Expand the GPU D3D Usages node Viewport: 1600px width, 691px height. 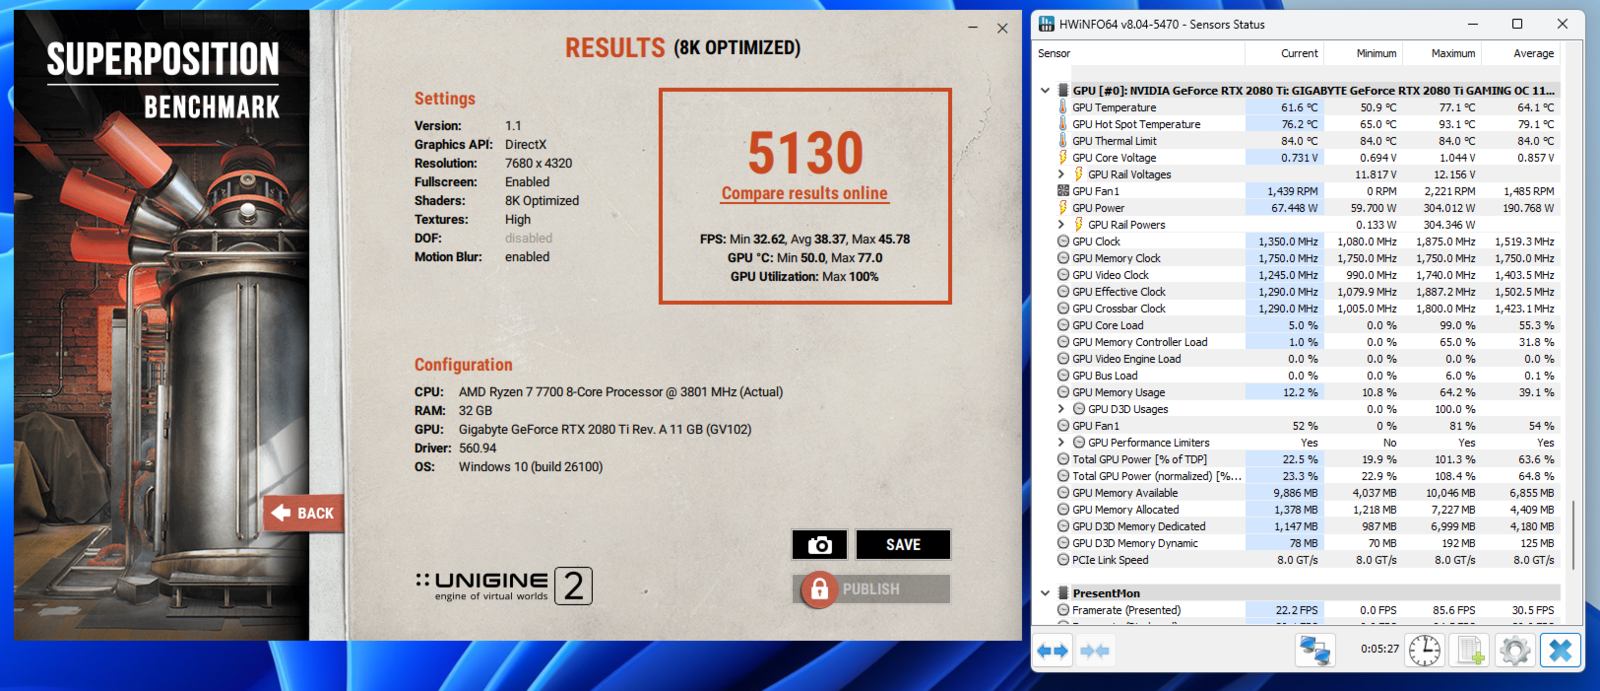coord(1061,409)
